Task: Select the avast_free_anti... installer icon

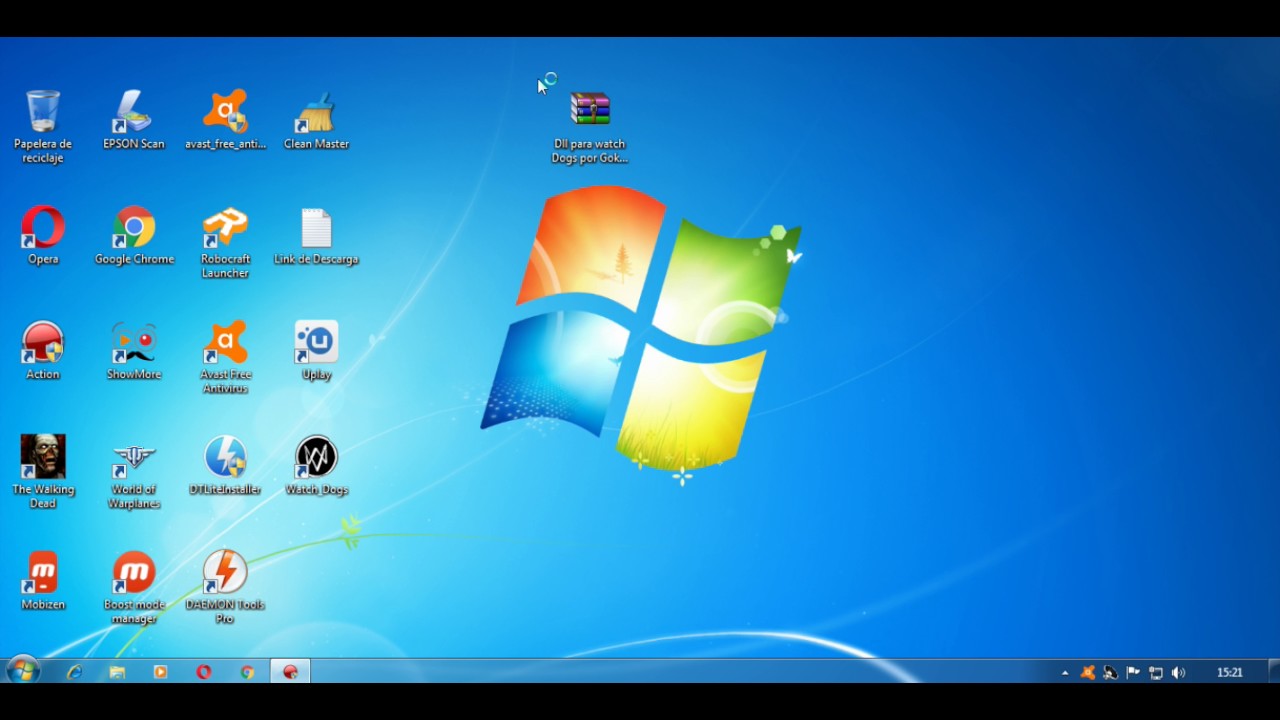Action: tap(225, 119)
